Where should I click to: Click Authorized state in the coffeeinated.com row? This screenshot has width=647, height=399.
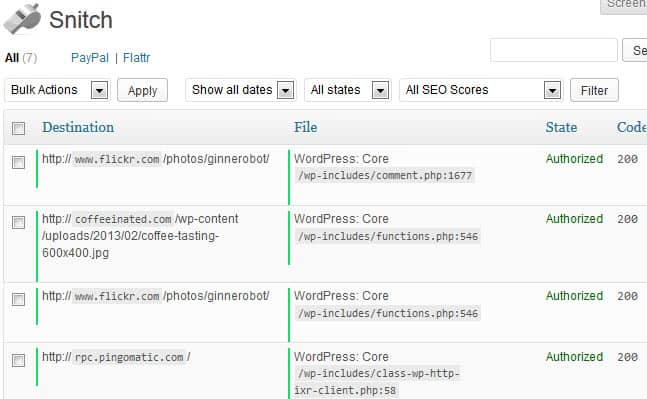574,219
